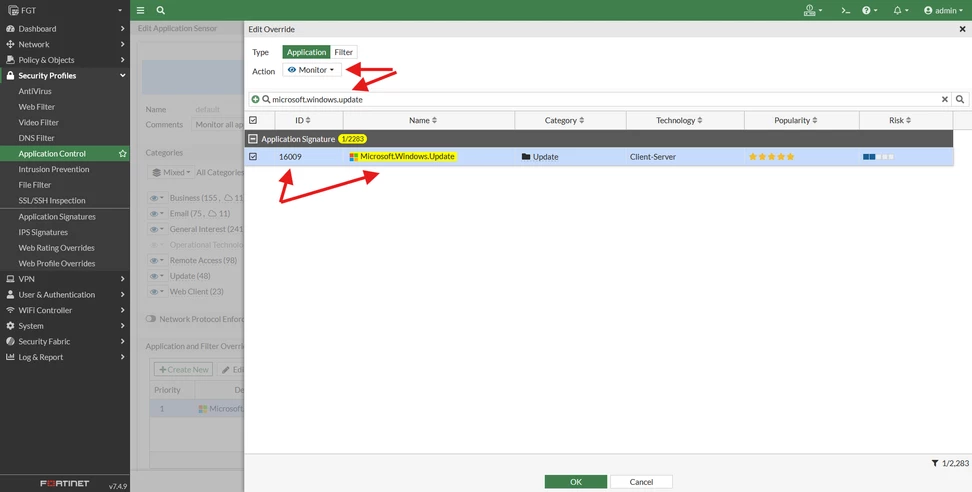Expand the Dashboard menu
This screenshot has height=492, width=972.
coord(64,29)
